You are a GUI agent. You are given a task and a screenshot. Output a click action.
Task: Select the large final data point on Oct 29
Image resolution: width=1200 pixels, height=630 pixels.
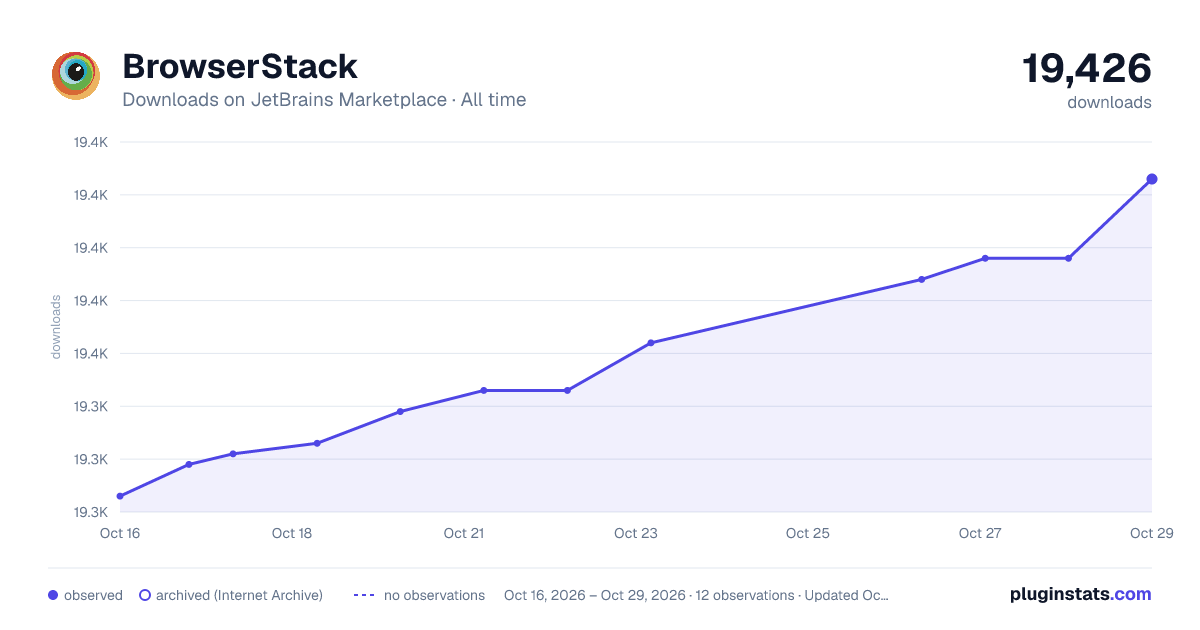pos(1152,179)
